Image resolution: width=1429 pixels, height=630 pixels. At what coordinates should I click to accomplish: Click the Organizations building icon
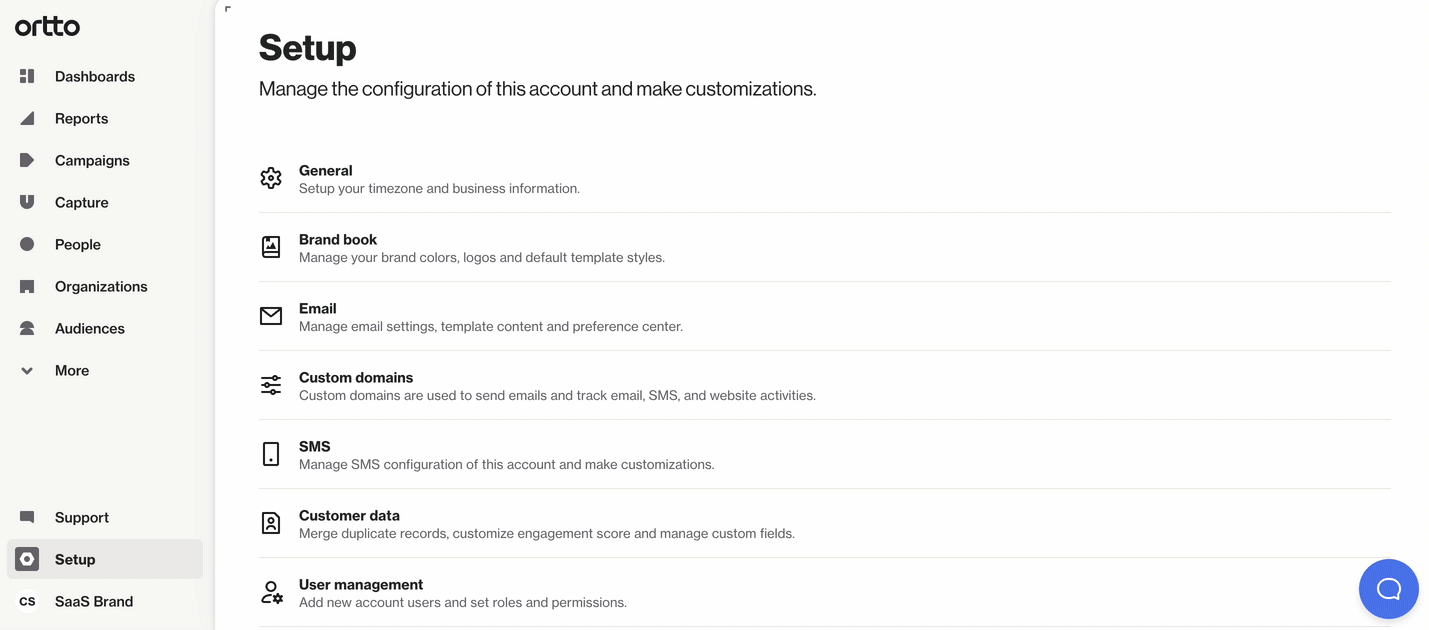point(27,286)
